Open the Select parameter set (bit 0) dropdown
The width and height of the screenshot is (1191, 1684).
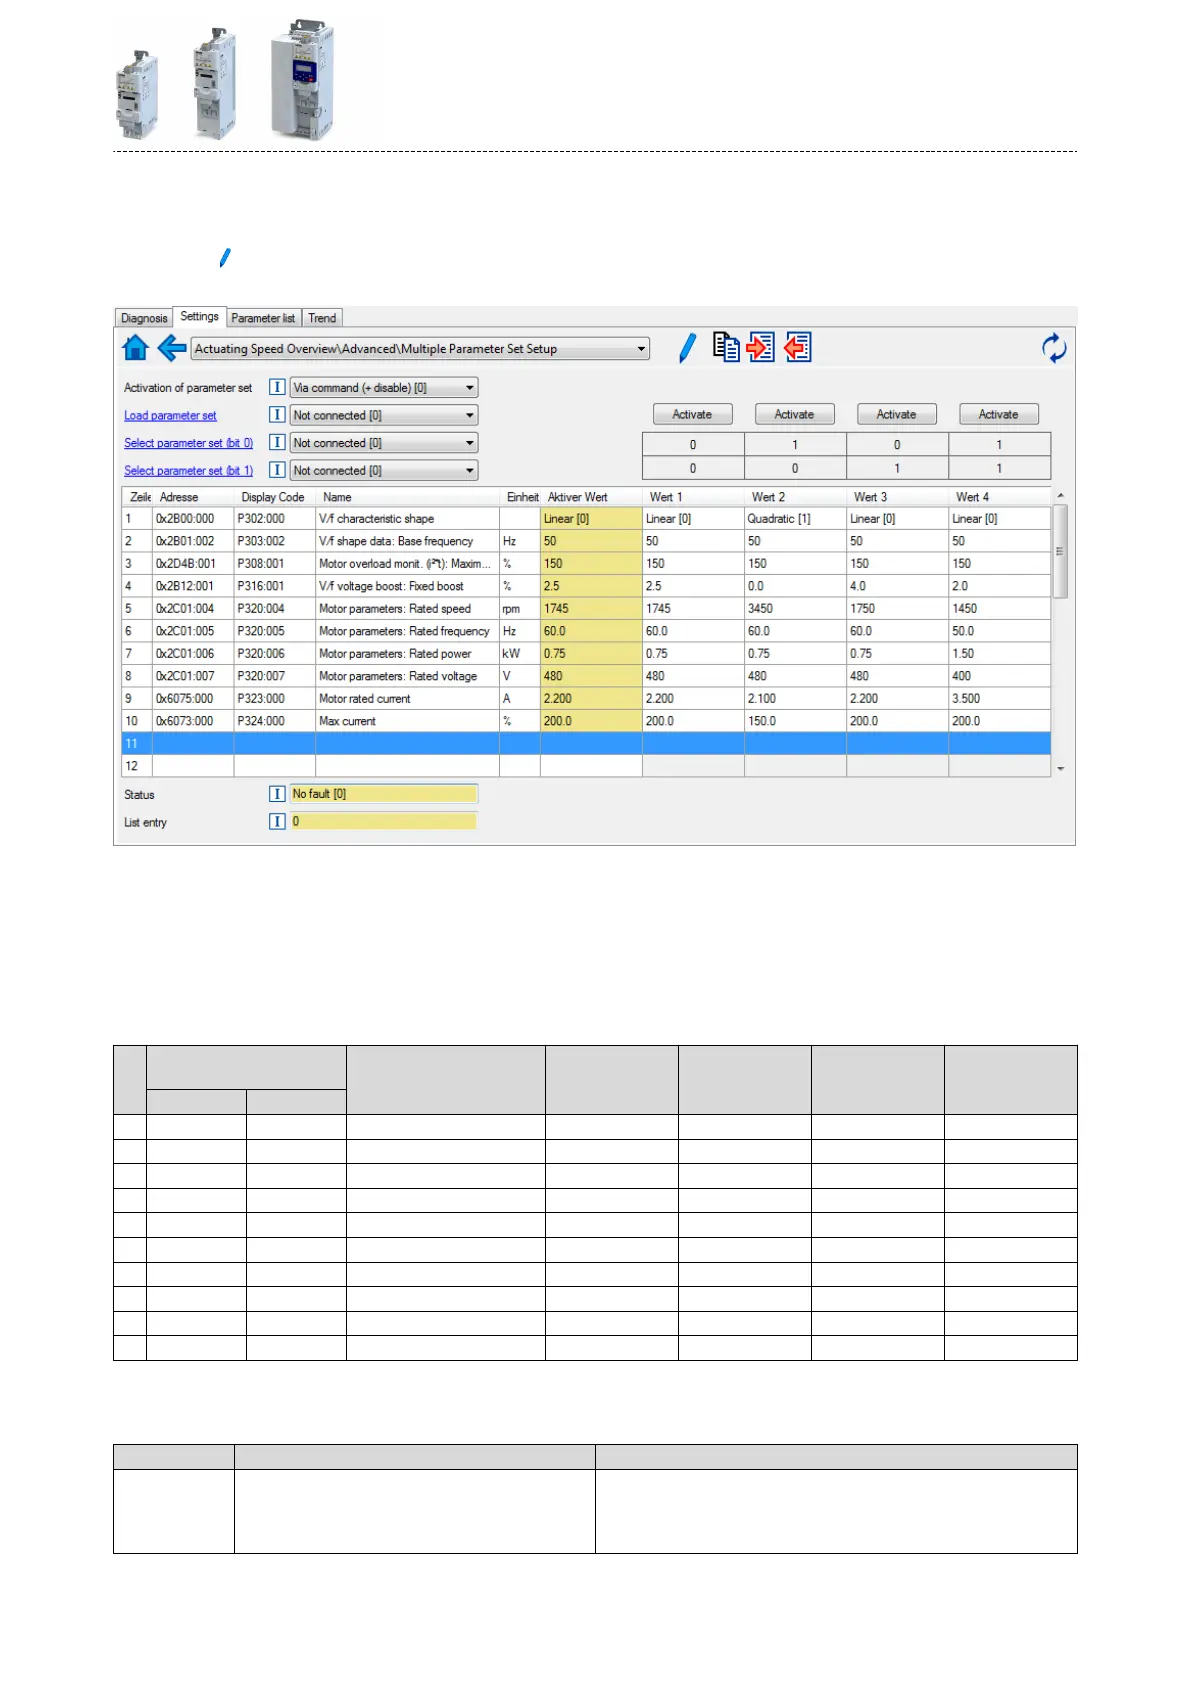tap(383, 443)
